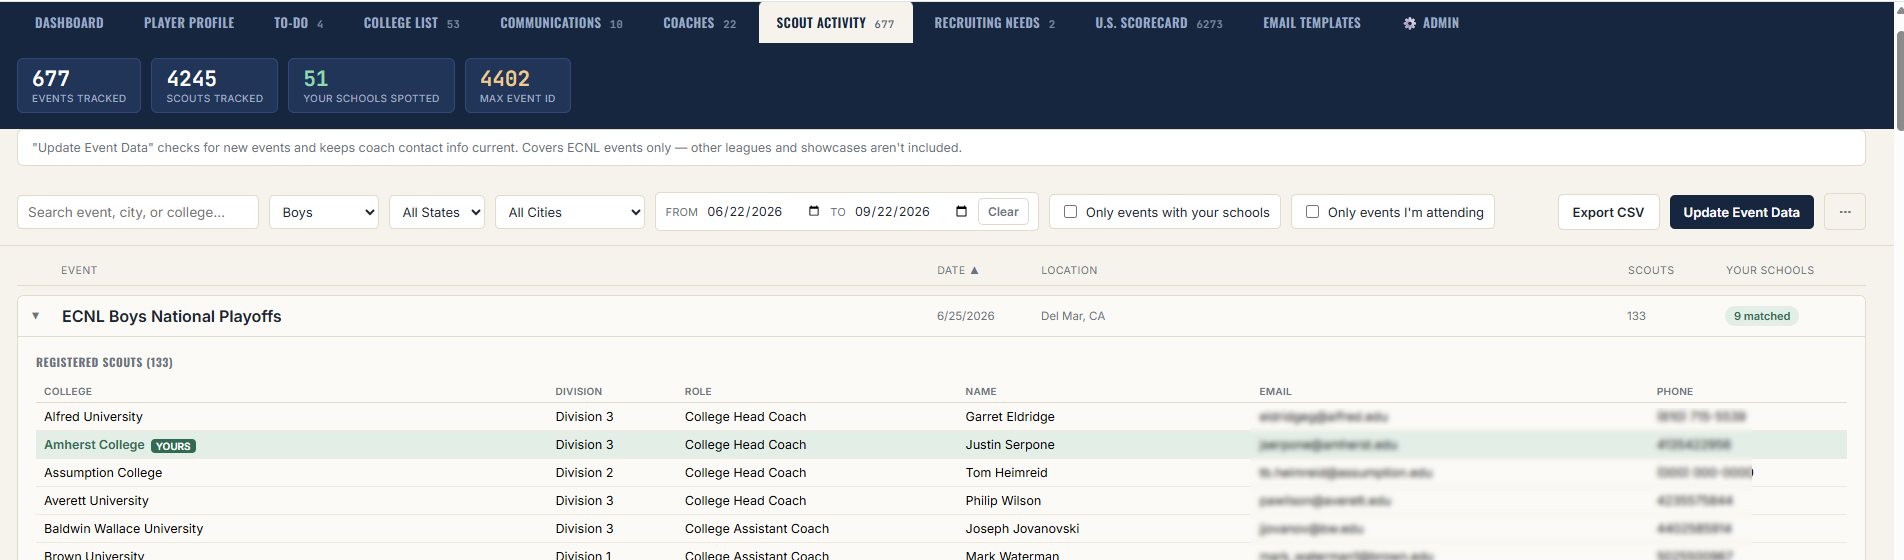
Task: Click the Registered Scouts (133) heading
Action: (104, 363)
